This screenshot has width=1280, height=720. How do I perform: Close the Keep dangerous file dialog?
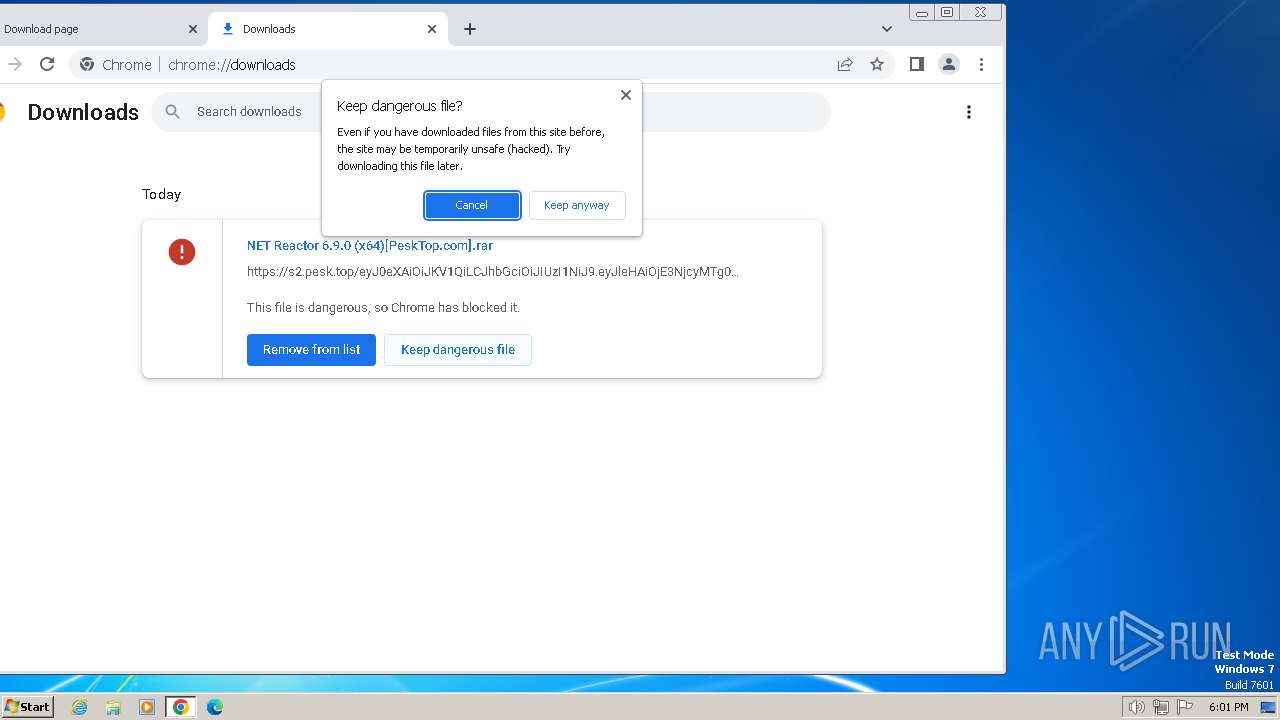626,95
